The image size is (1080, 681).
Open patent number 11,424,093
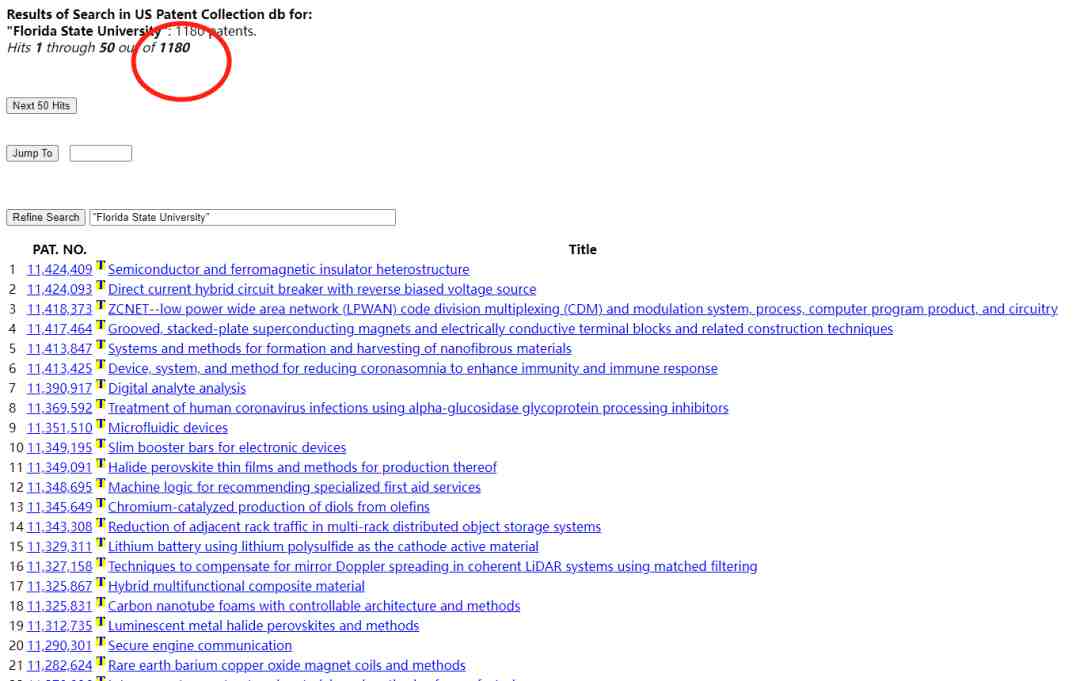(x=59, y=290)
